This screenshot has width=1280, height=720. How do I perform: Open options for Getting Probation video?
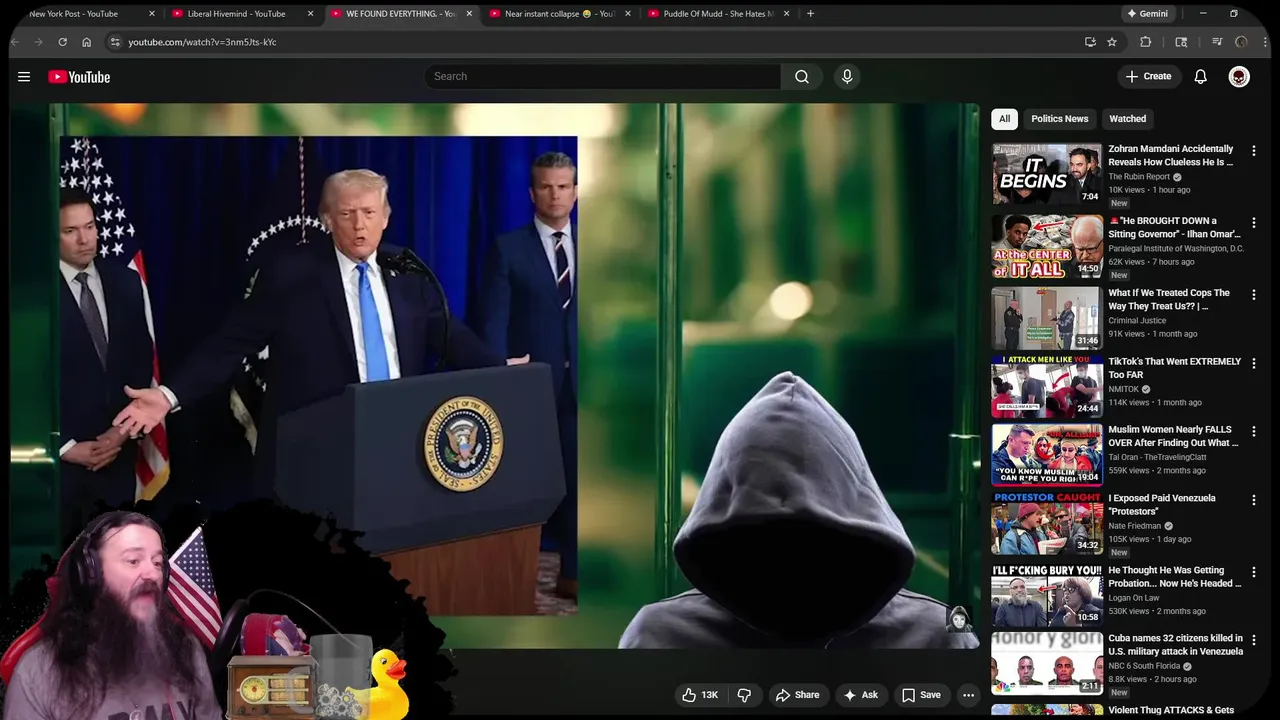pos(1254,572)
